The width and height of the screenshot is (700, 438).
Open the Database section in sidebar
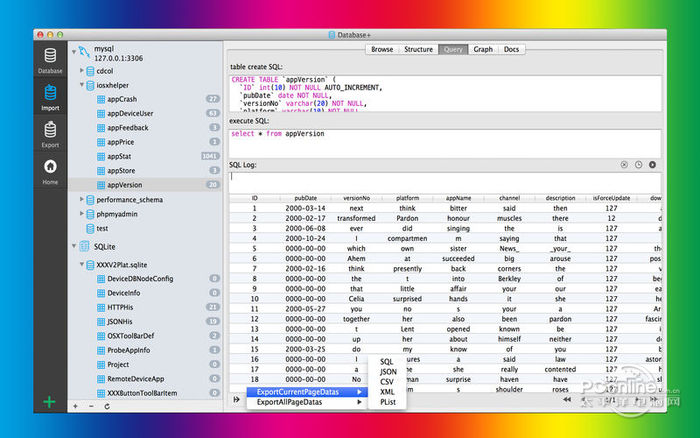pos(50,60)
